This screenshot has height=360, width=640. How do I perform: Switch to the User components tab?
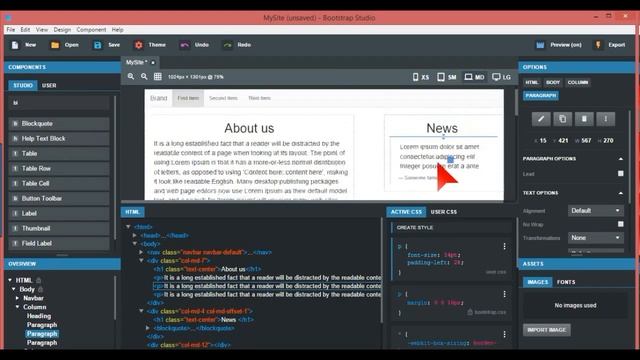pos(49,85)
